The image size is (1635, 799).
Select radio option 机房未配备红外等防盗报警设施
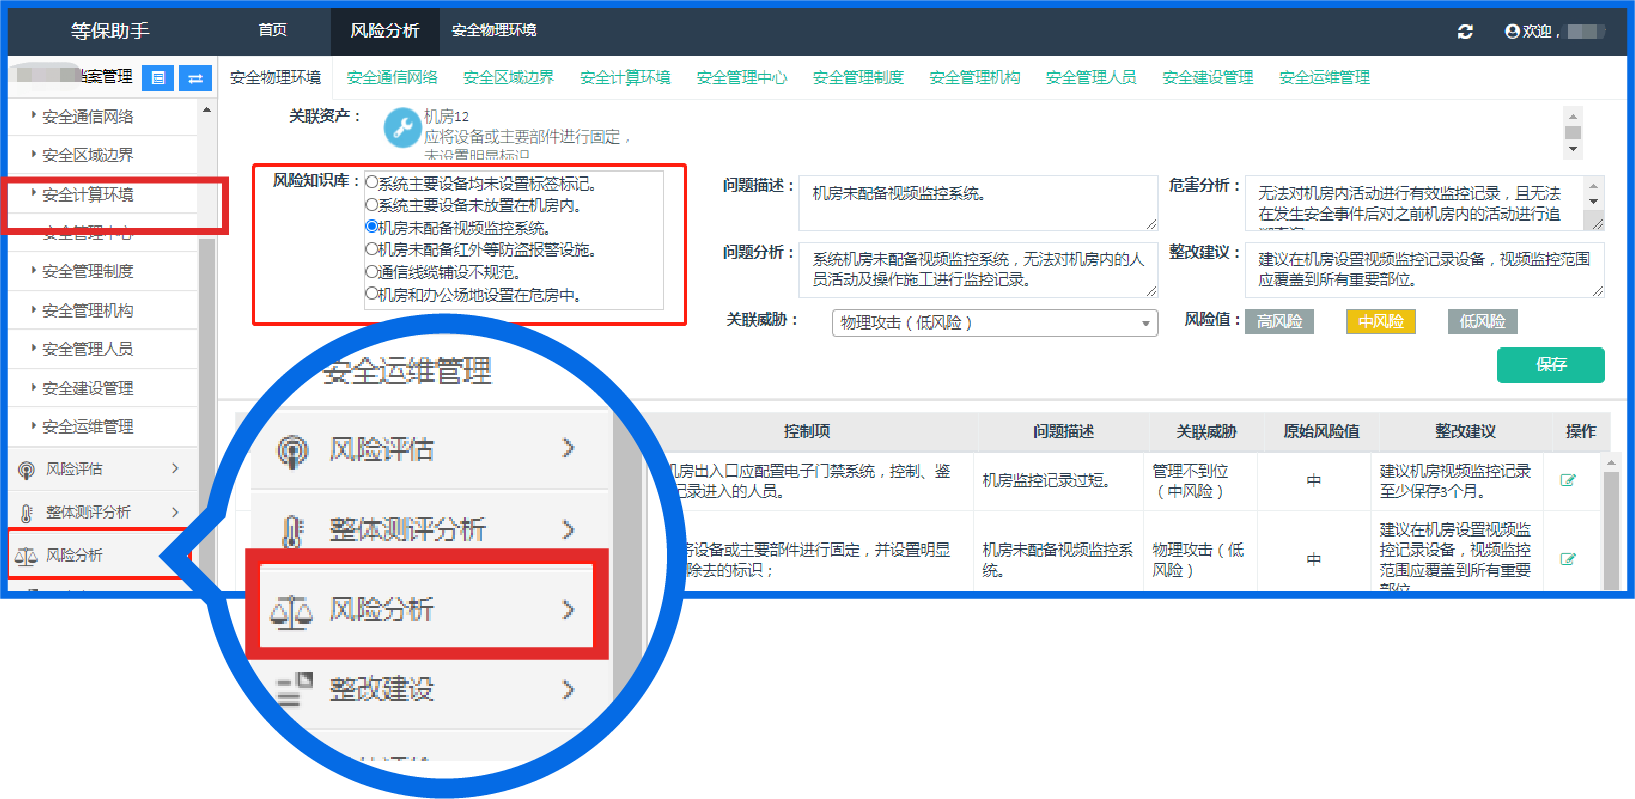[x=372, y=249]
